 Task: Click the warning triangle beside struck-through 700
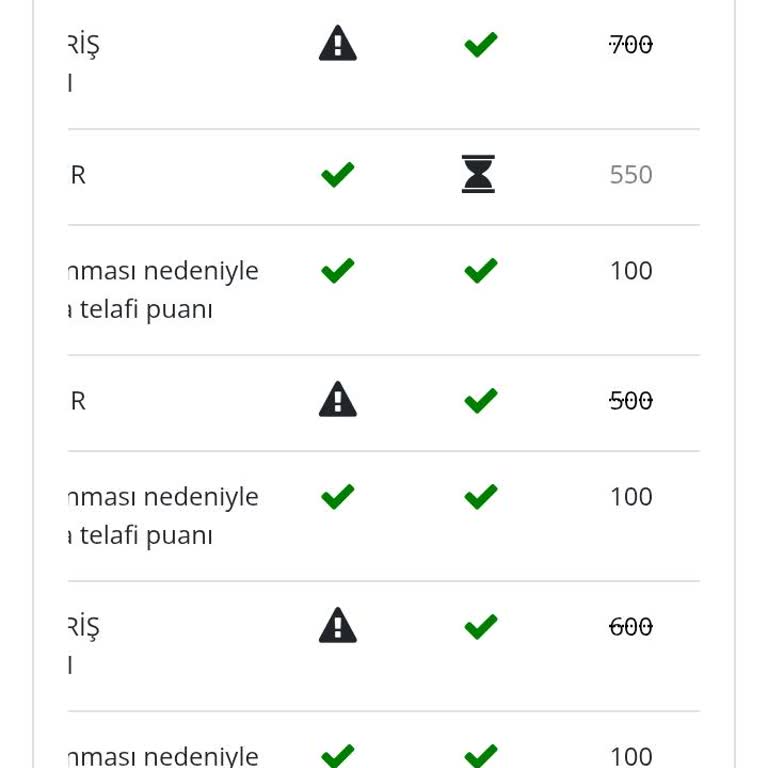[337, 43]
